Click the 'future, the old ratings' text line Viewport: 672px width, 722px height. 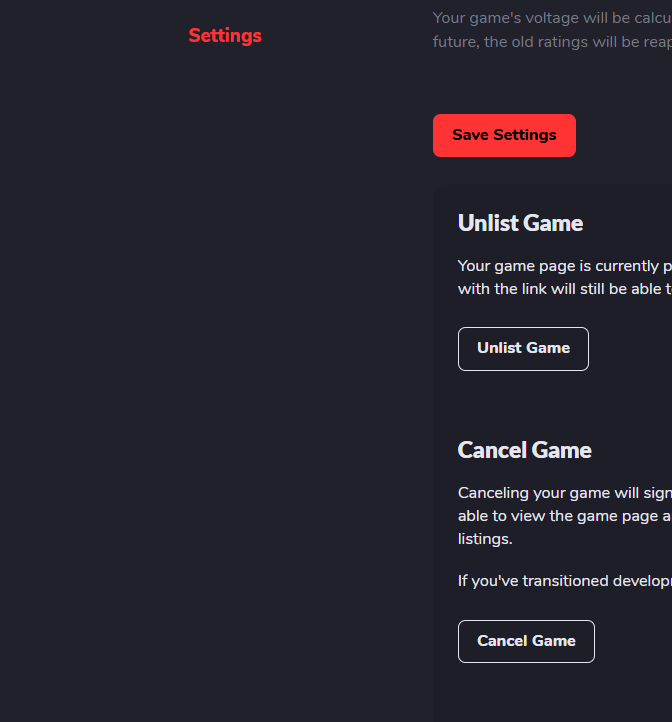pyautogui.click(x=552, y=42)
